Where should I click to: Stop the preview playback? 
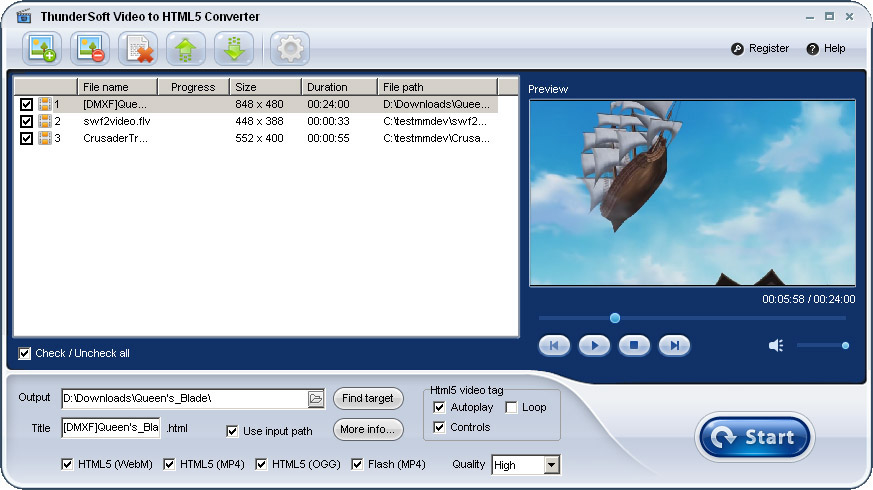click(634, 345)
